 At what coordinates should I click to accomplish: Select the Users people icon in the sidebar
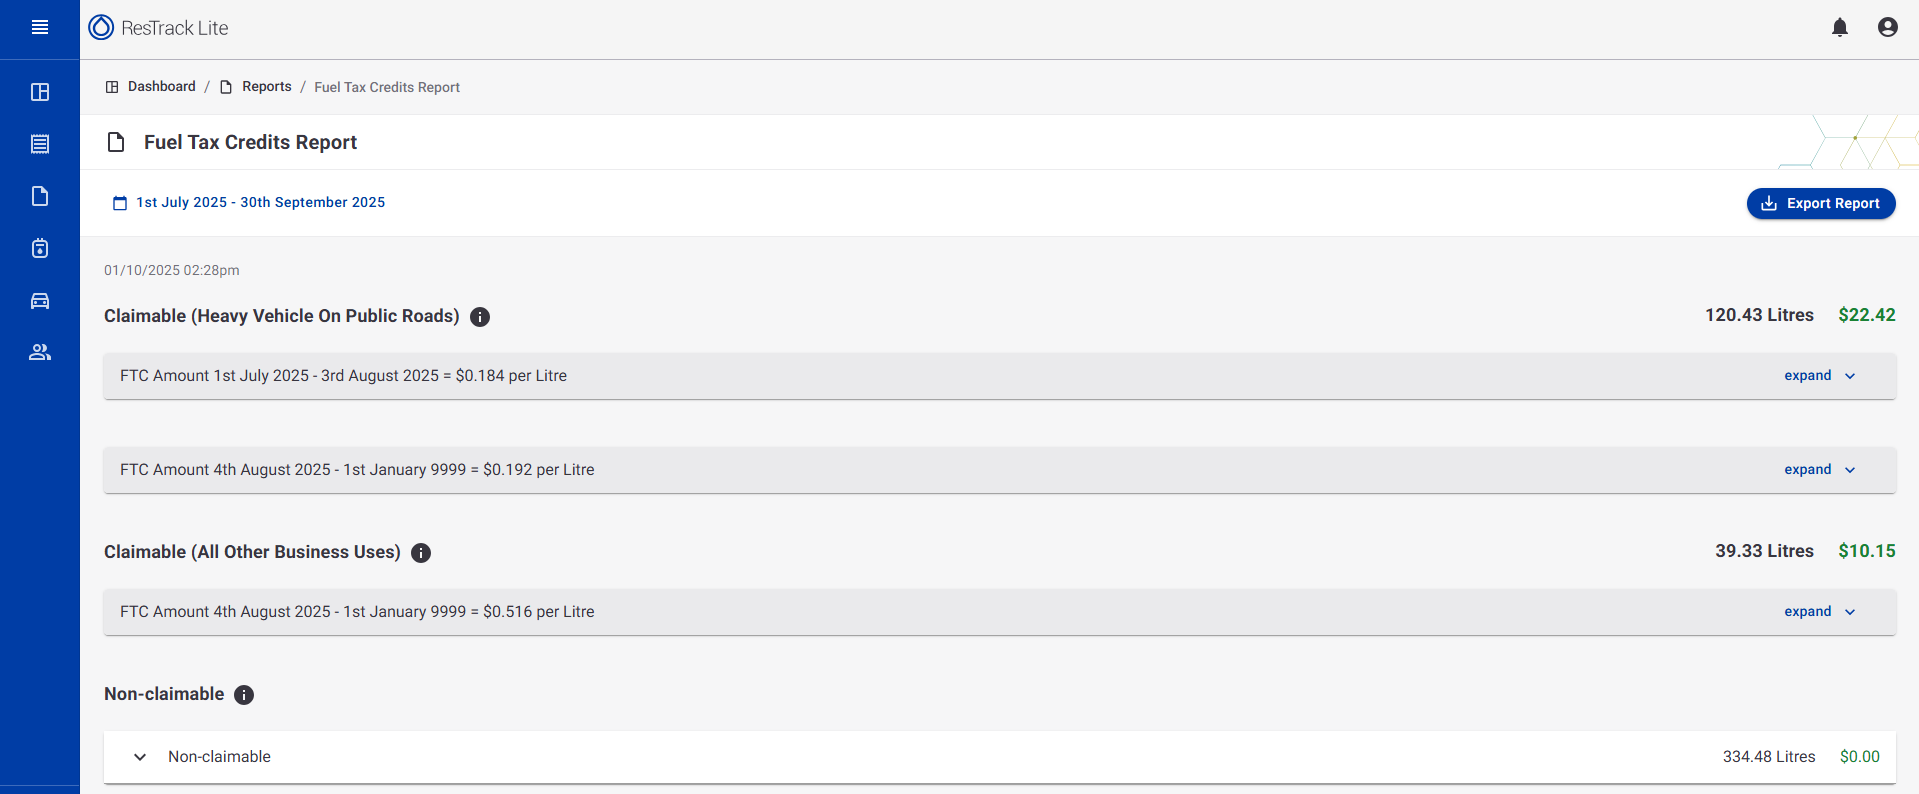point(39,352)
